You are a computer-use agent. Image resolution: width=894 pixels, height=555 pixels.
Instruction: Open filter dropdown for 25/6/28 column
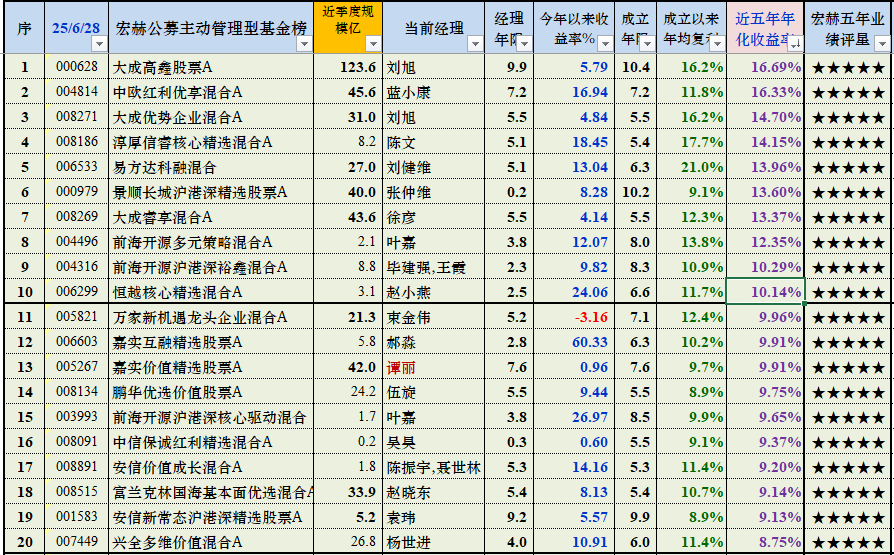click(99, 44)
